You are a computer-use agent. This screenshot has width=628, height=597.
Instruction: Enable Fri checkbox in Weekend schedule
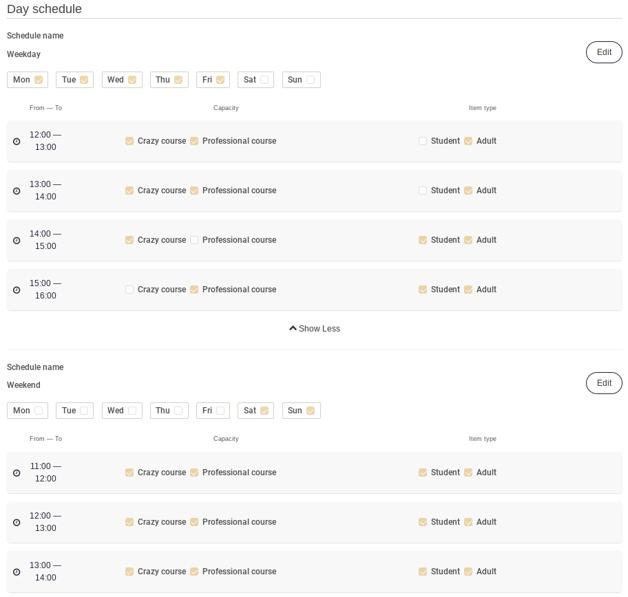tap(220, 411)
